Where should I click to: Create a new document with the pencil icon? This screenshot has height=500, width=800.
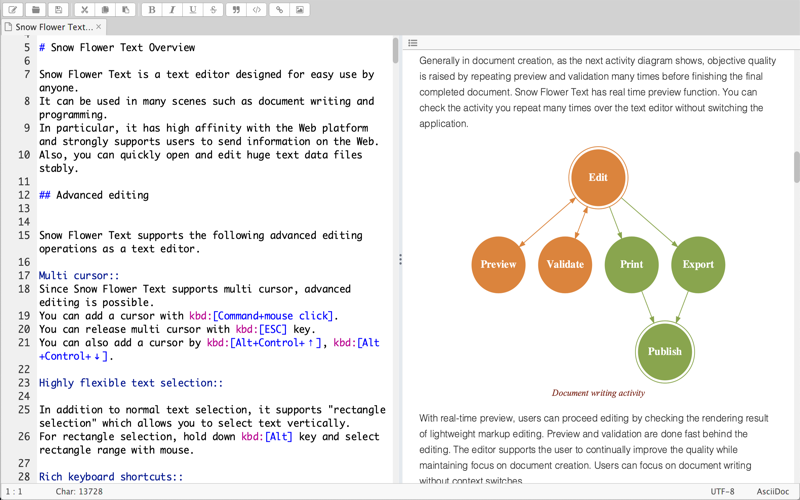pyautogui.click(x=13, y=10)
